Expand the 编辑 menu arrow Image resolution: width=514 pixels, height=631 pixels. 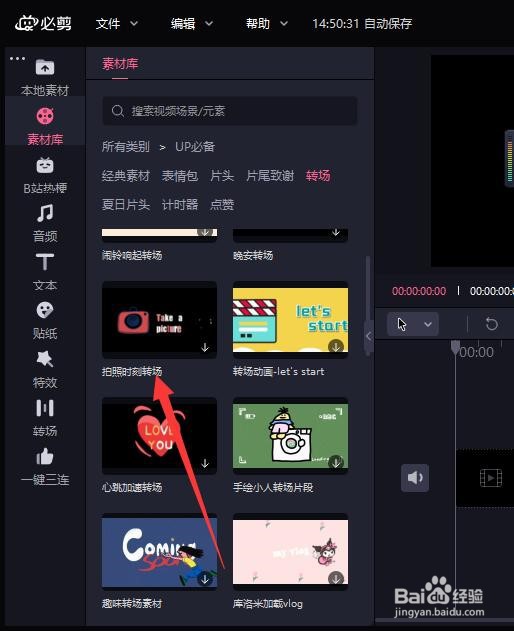[x=208, y=24]
